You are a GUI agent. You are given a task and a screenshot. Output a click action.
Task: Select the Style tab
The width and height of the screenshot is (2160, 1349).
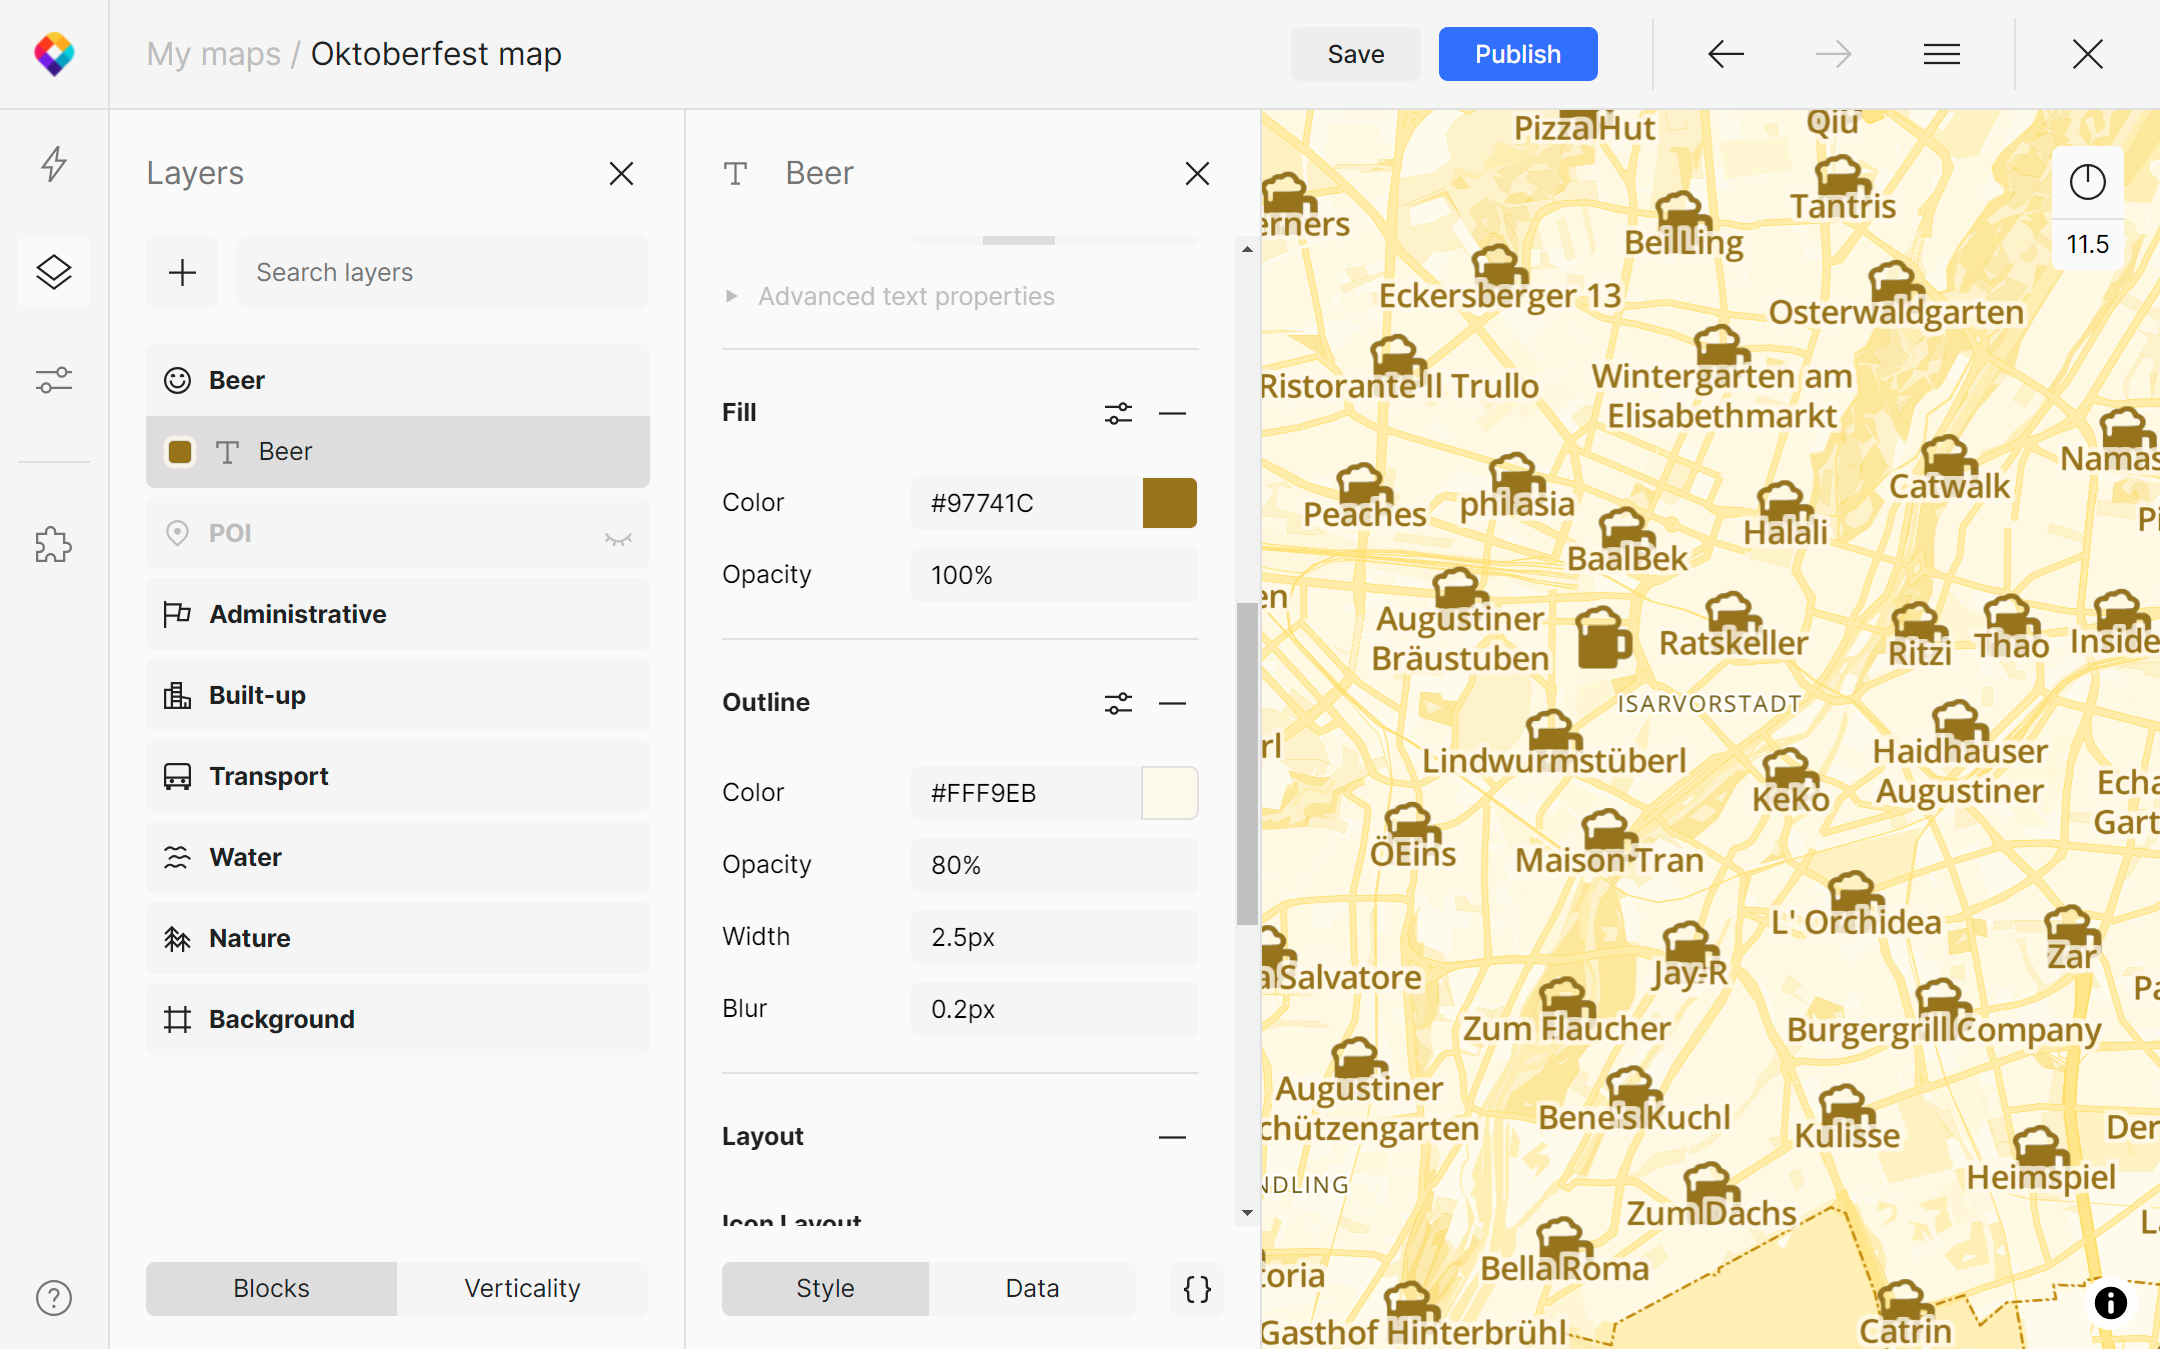(825, 1289)
